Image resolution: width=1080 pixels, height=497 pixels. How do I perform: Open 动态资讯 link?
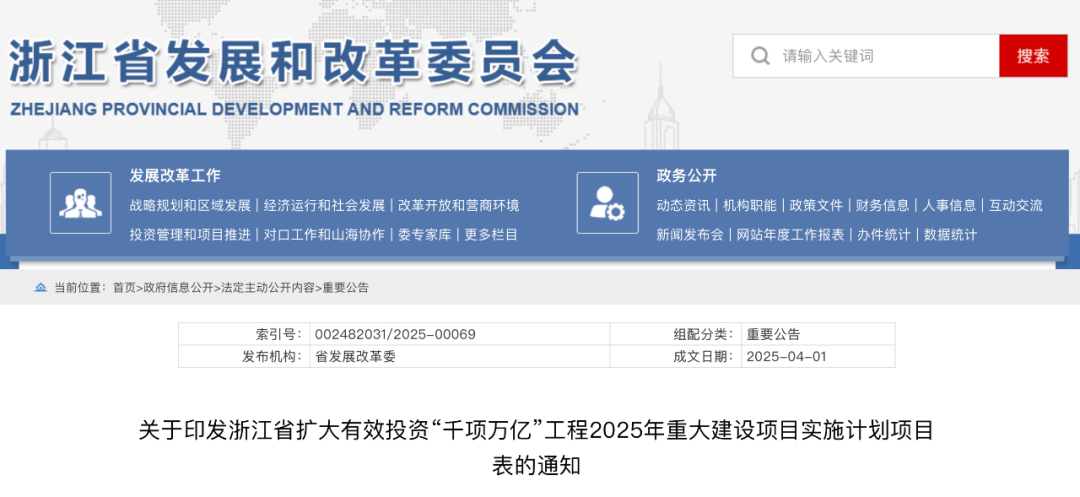[x=683, y=205]
